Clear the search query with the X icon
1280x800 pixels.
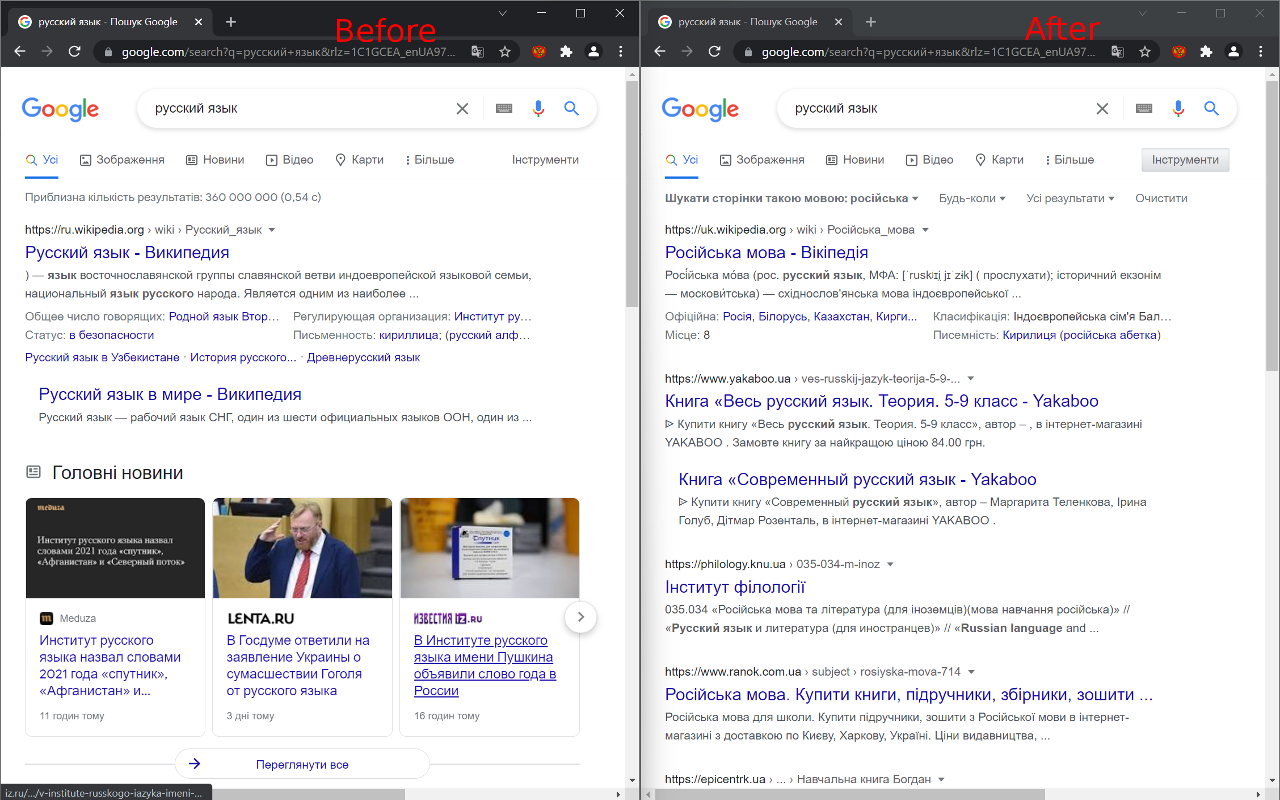pyautogui.click(x=462, y=108)
